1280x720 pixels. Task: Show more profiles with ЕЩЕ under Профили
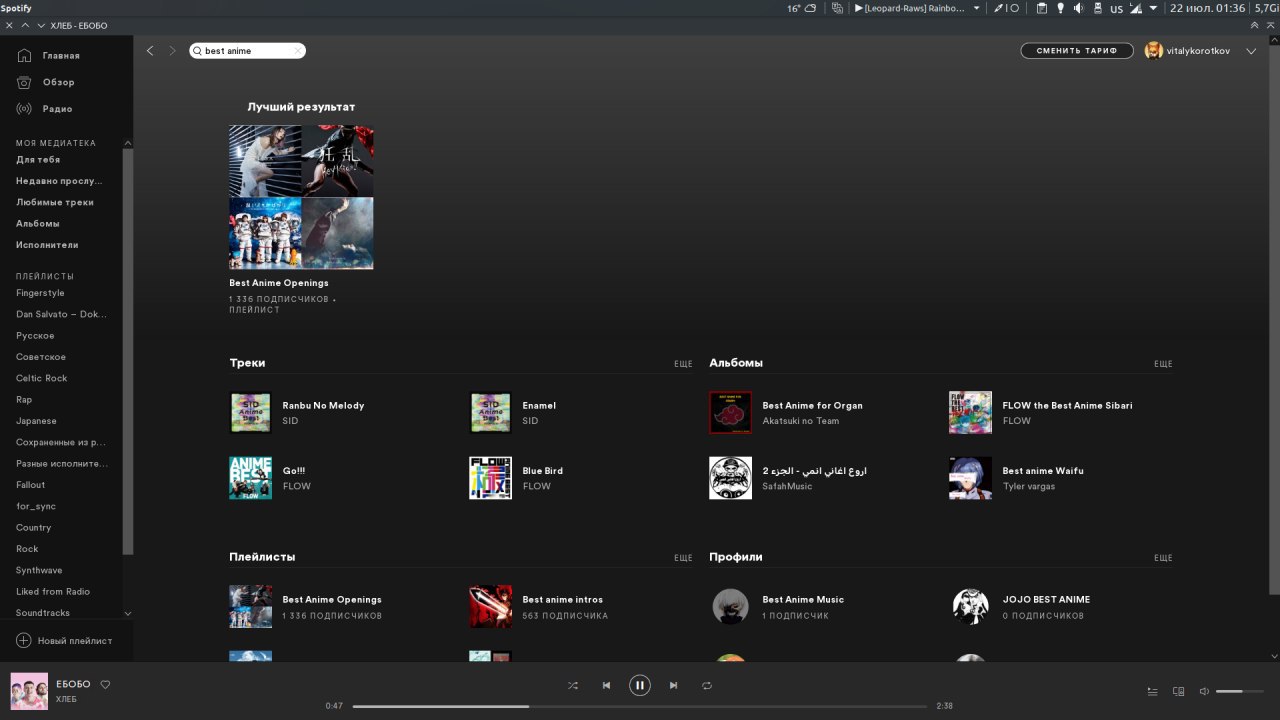[x=1163, y=558]
